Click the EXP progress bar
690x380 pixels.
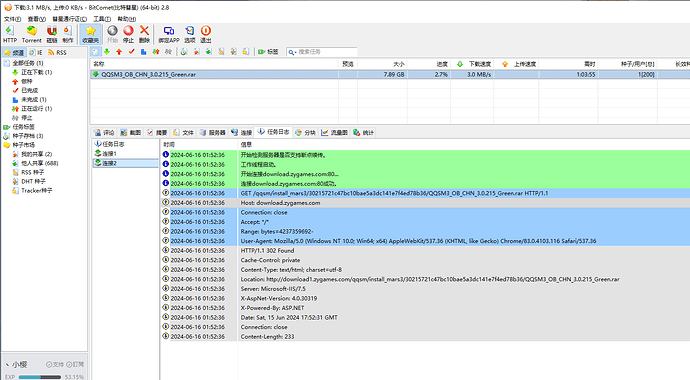(40, 377)
